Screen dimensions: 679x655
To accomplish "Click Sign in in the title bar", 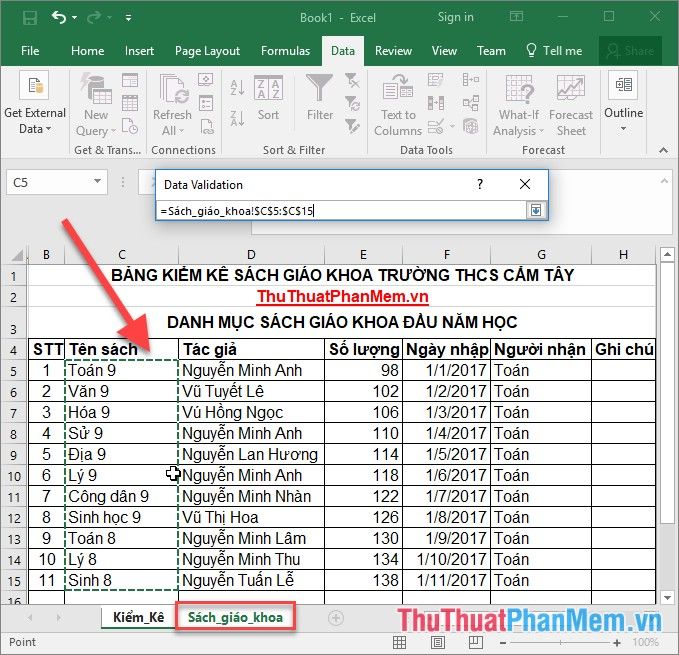I will [456, 17].
